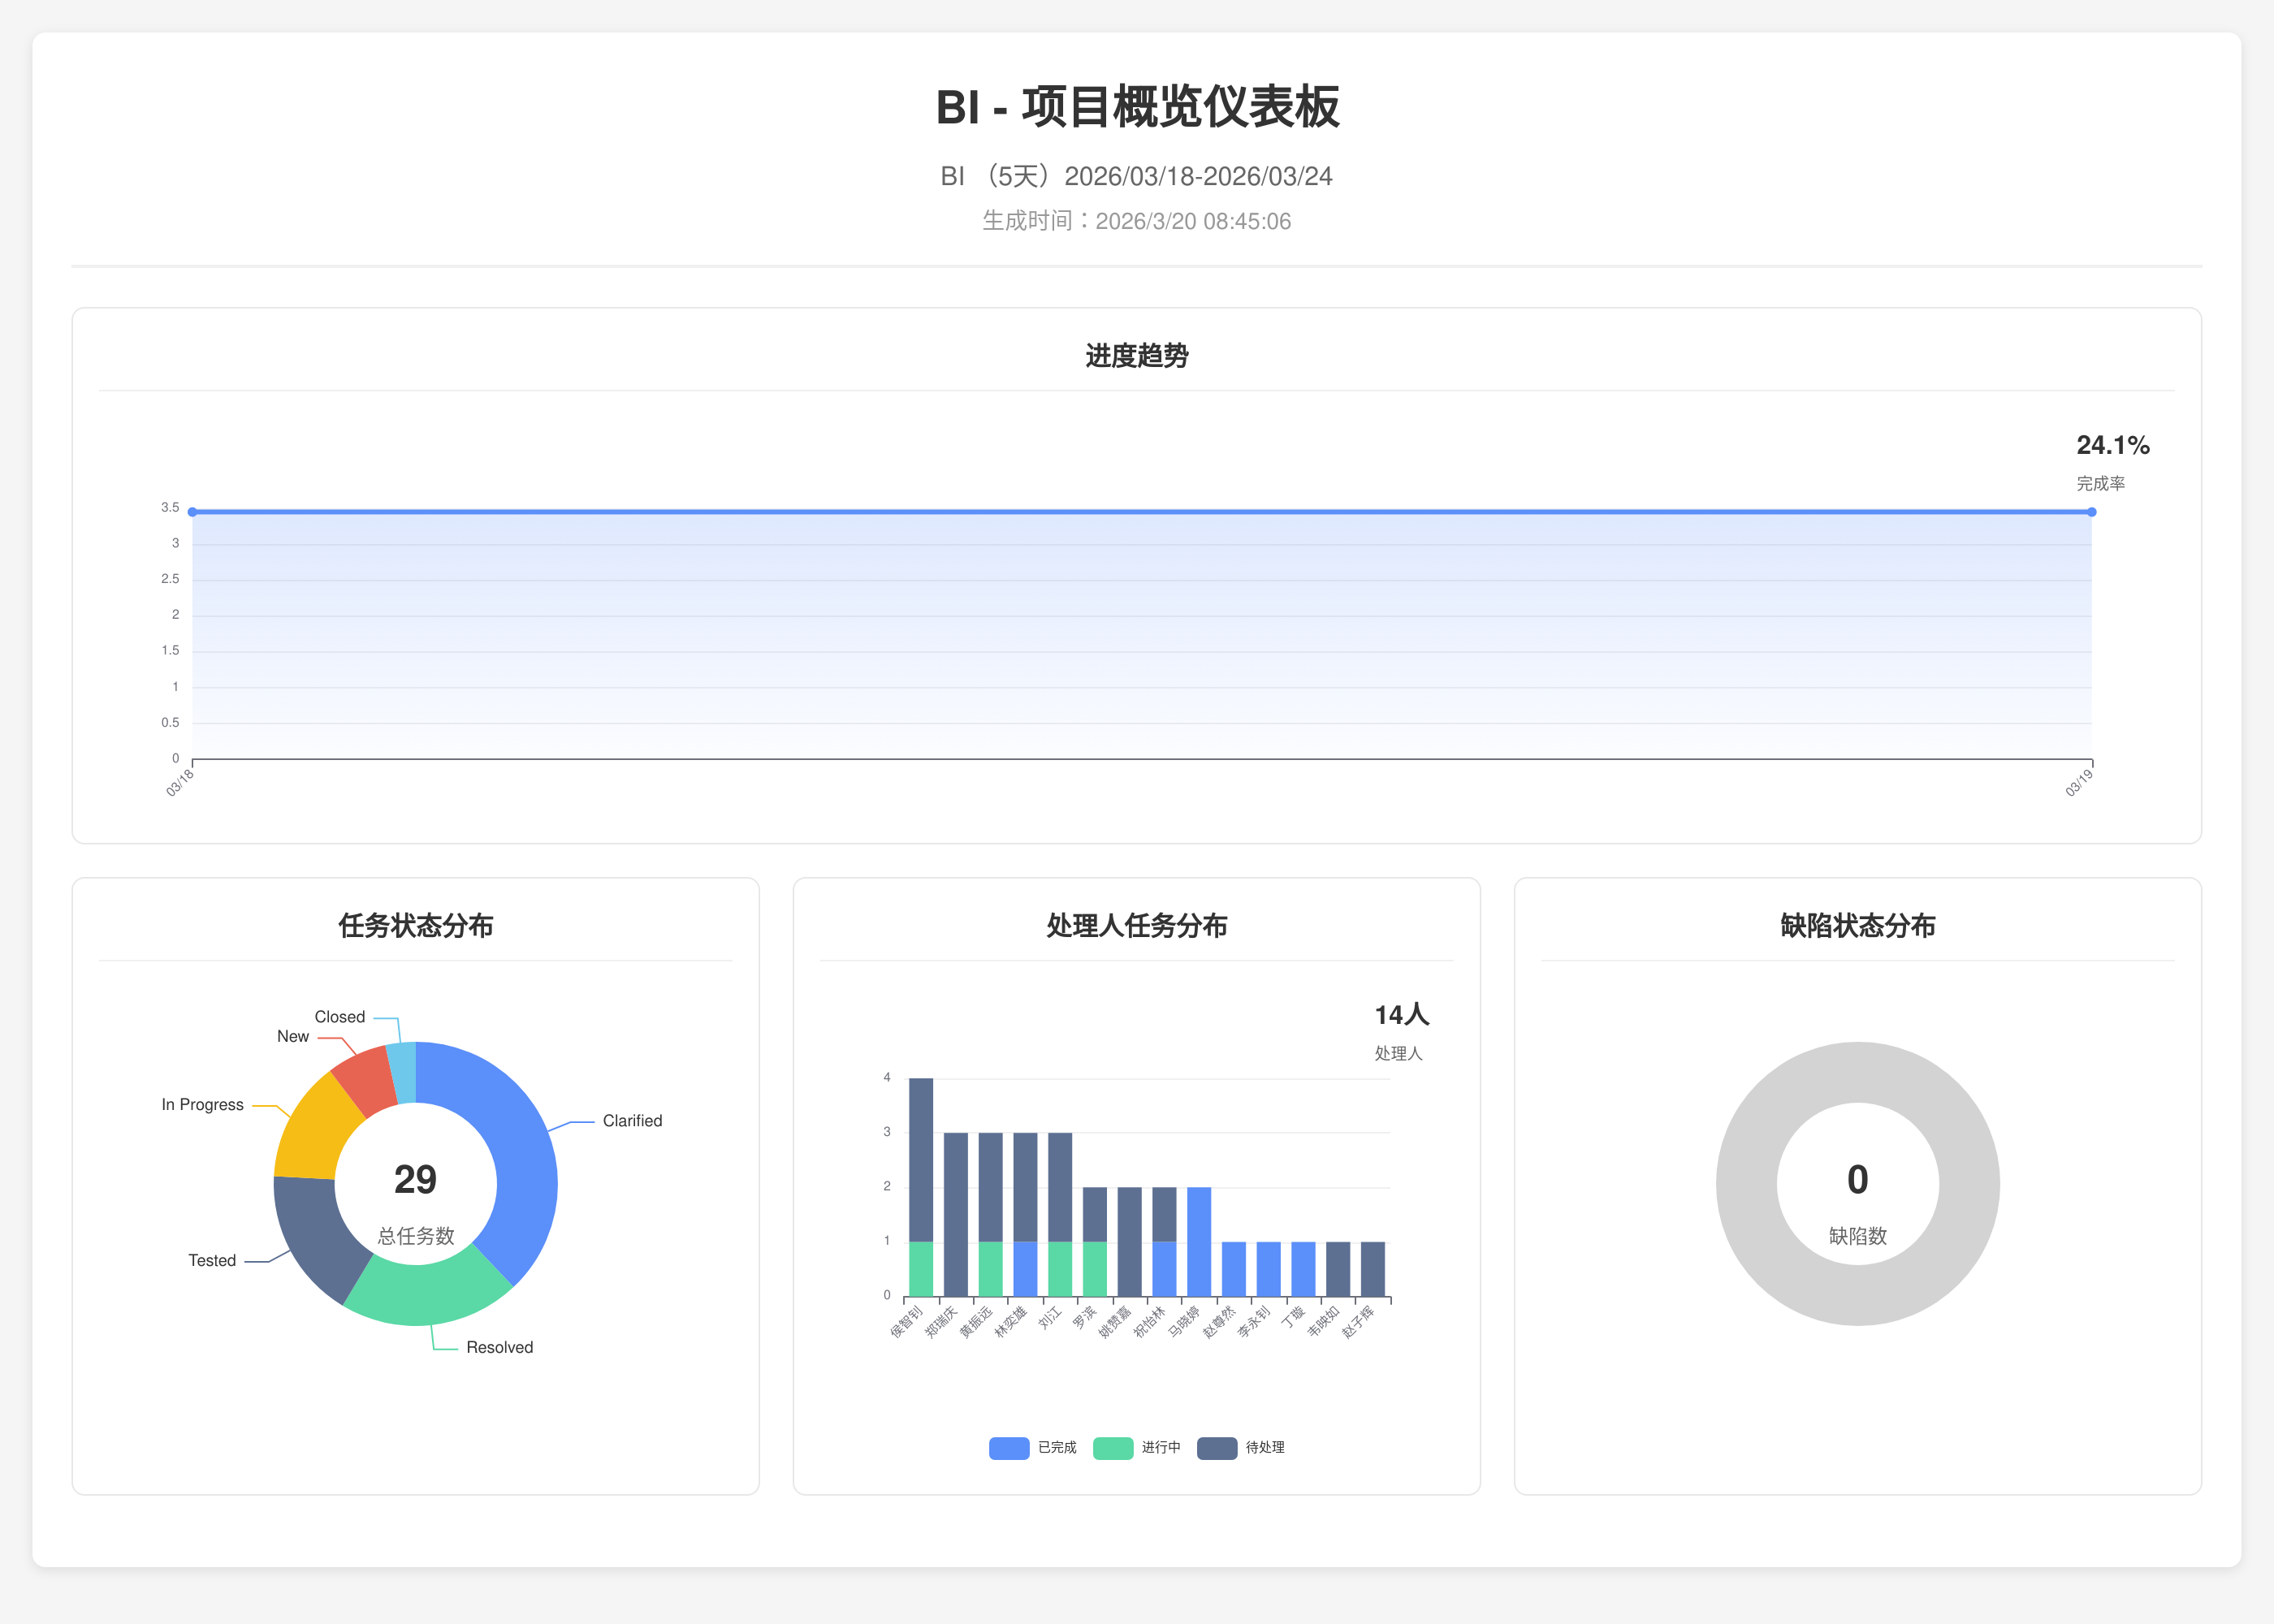2274x1624 pixels.
Task: Click the 03/19 data point on trend line
Action: click(x=2091, y=512)
